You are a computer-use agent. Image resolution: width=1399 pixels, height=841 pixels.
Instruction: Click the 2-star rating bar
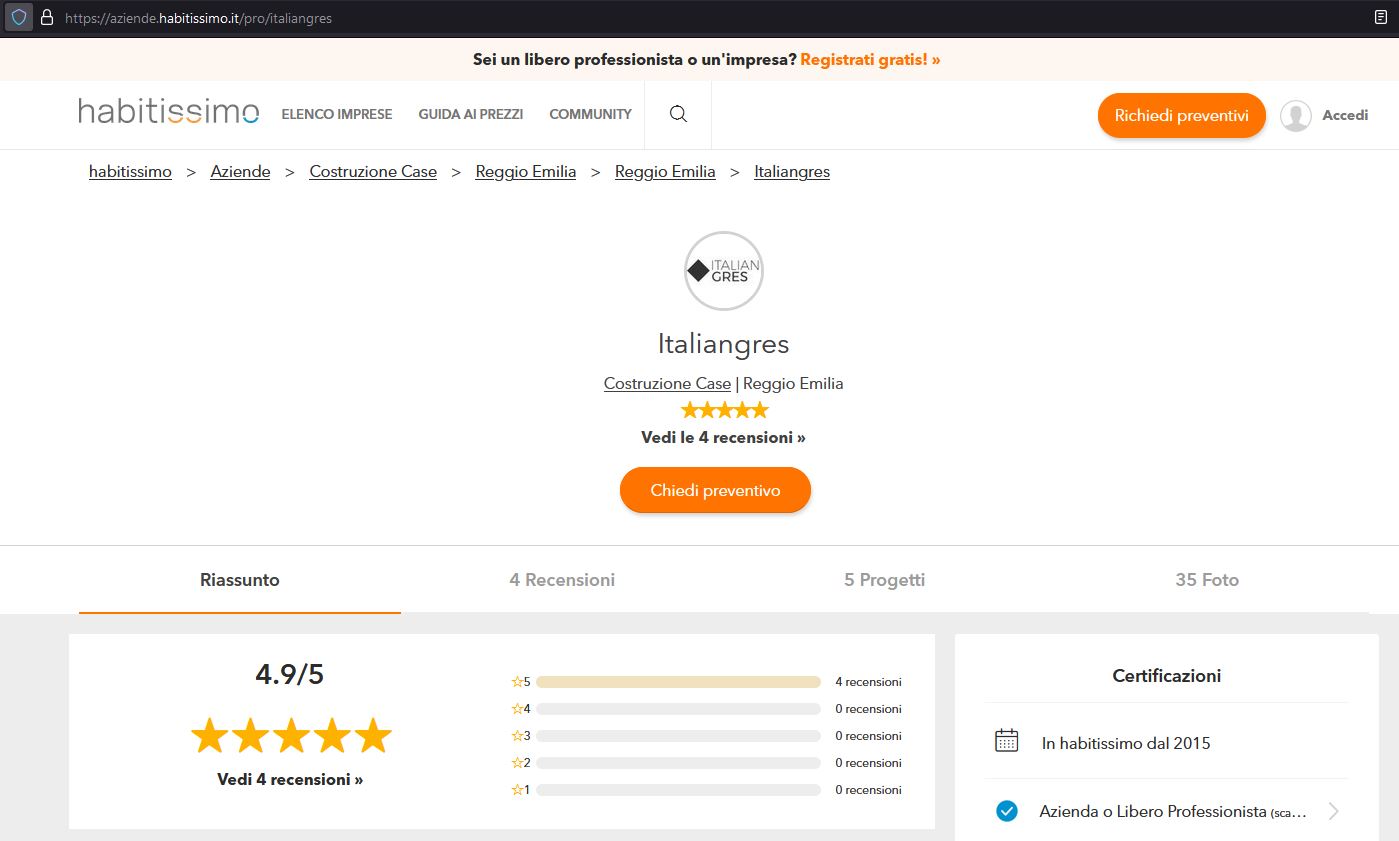(678, 763)
